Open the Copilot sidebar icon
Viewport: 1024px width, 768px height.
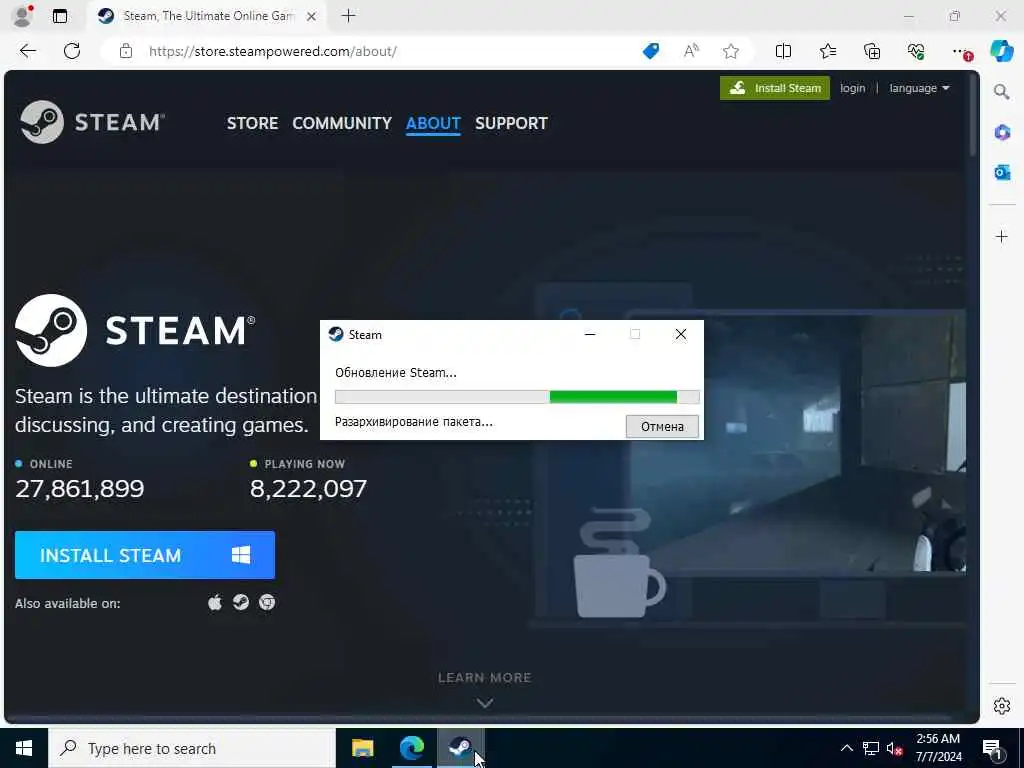point(1002,51)
